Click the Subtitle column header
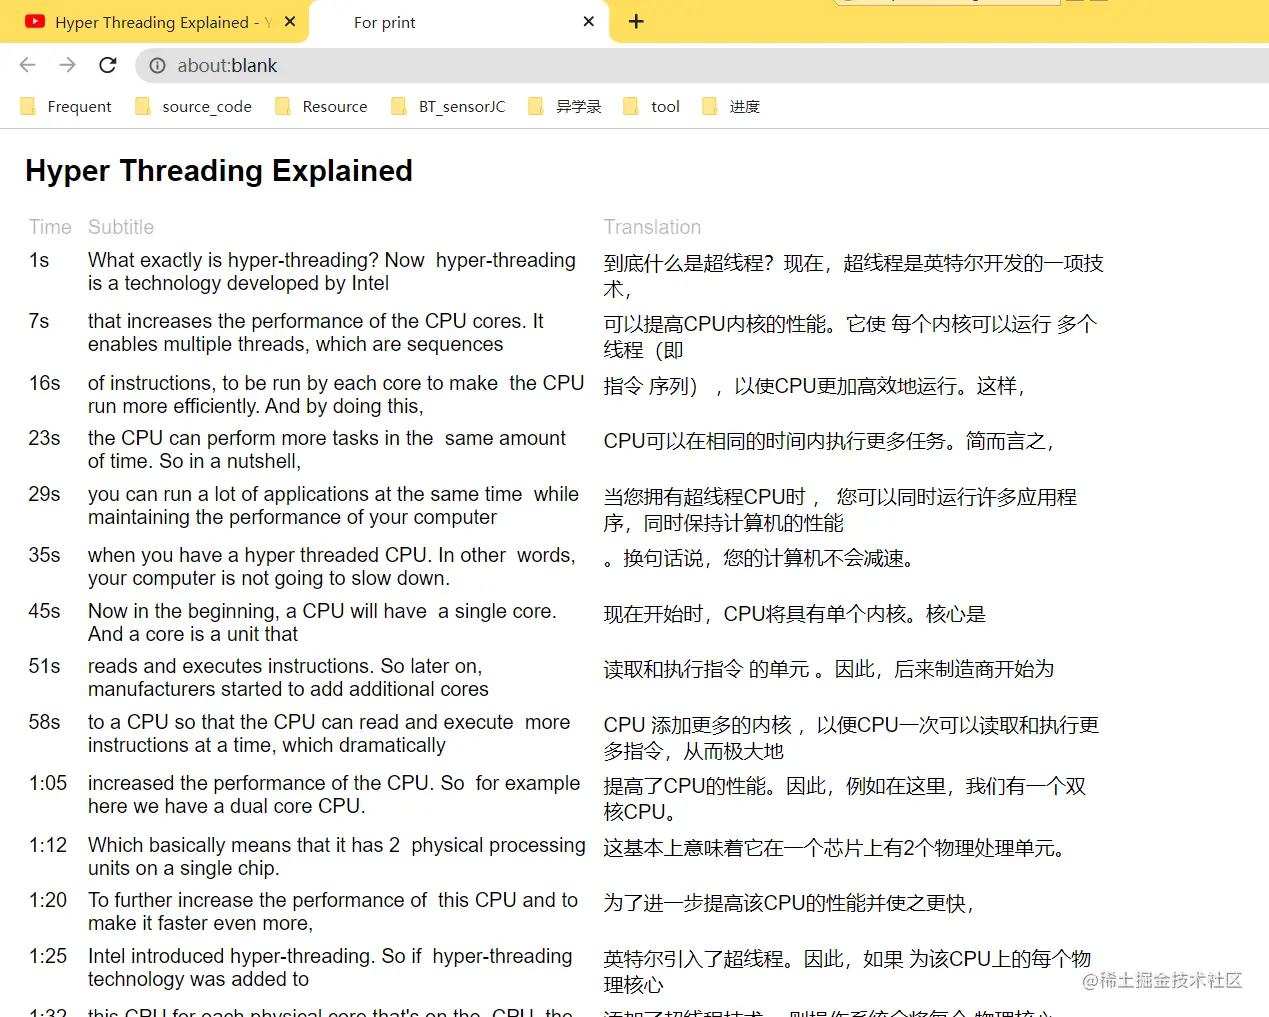The width and height of the screenshot is (1269, 1017). (121, 227)
